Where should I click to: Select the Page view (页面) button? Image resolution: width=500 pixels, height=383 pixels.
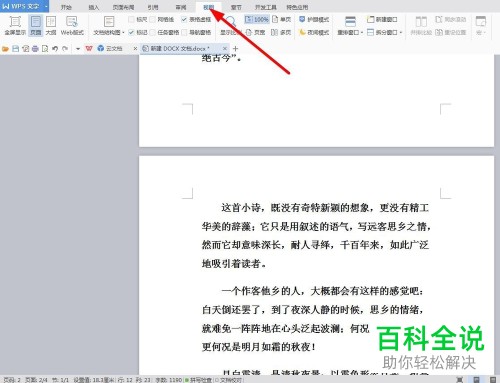36,25
